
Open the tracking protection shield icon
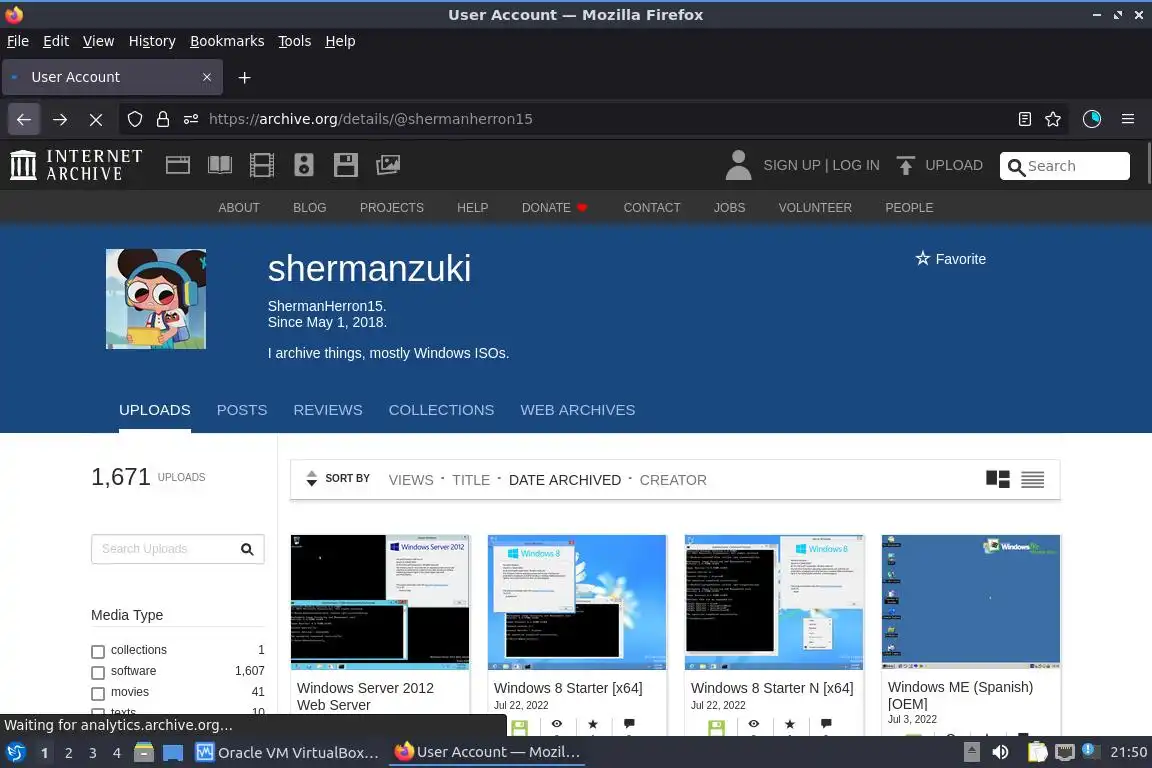[x=134, y=119]
